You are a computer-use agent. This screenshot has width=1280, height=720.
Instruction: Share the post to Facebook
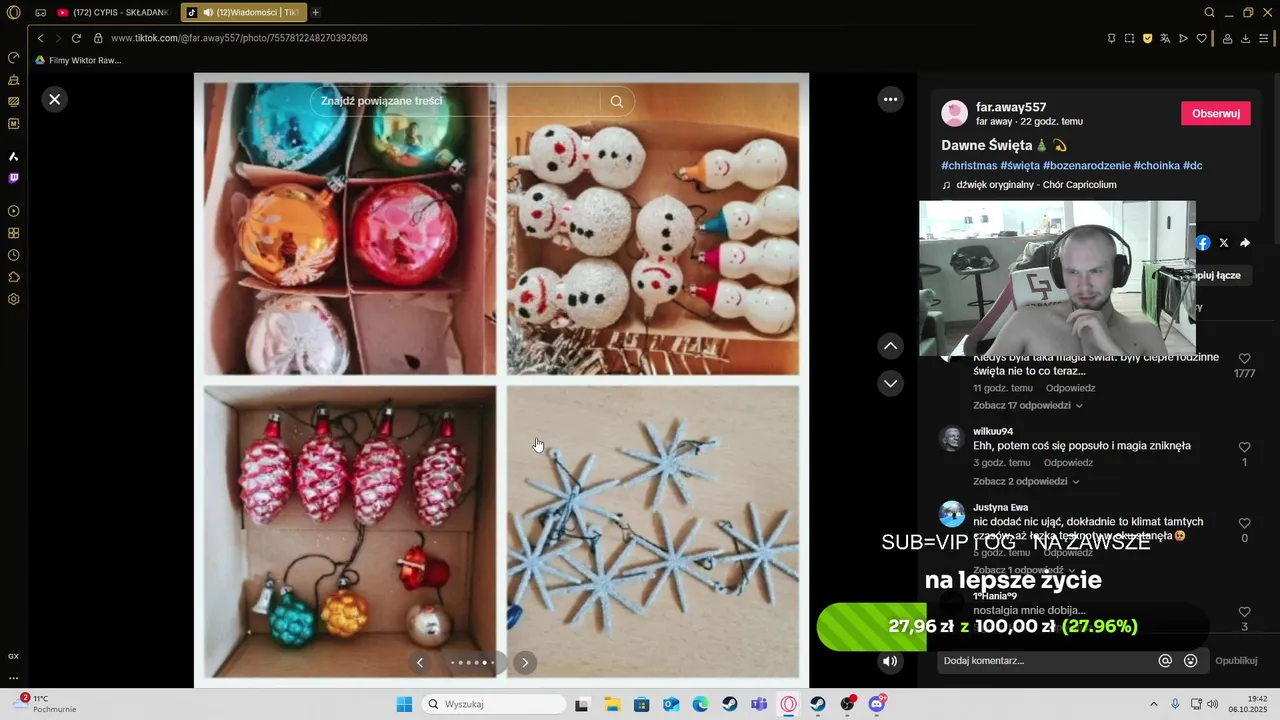[x=1203, y=243]
